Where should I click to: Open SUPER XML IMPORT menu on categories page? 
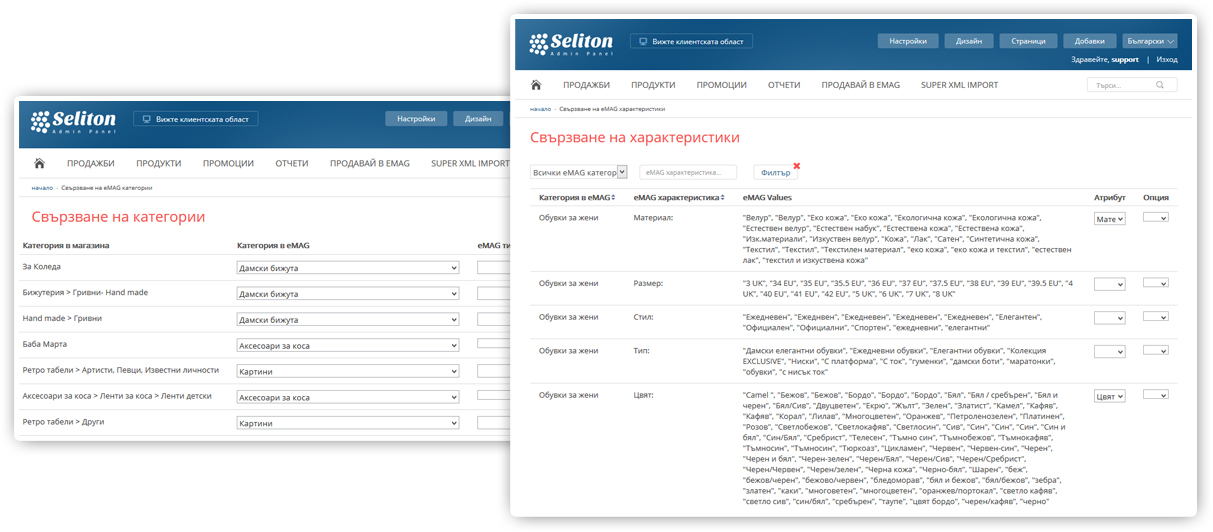pyautogui.click(x=470, y=163)
